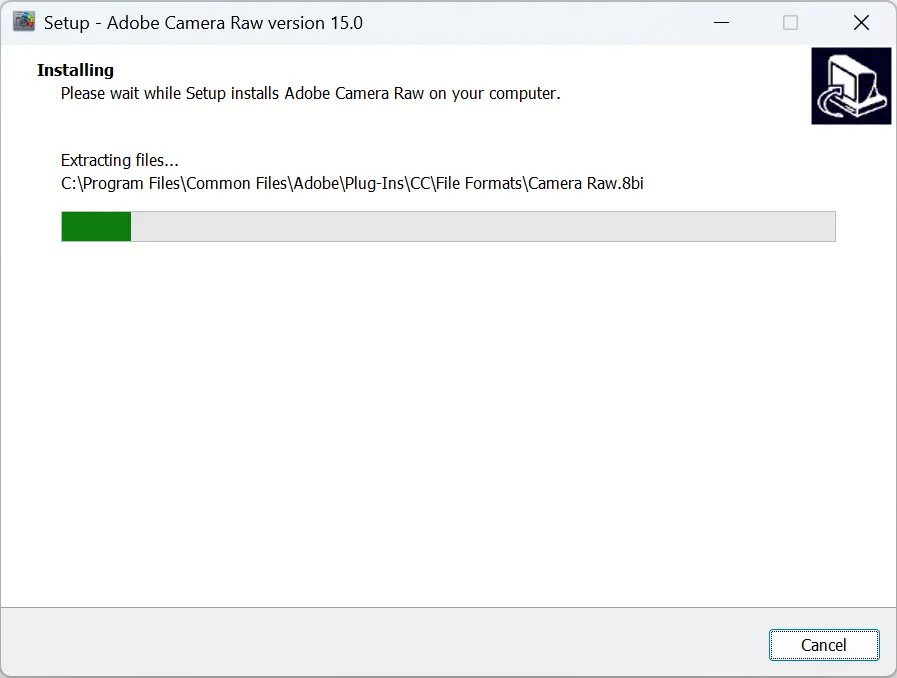
Task: Minimize the Setup window
Action: (721, 23)
